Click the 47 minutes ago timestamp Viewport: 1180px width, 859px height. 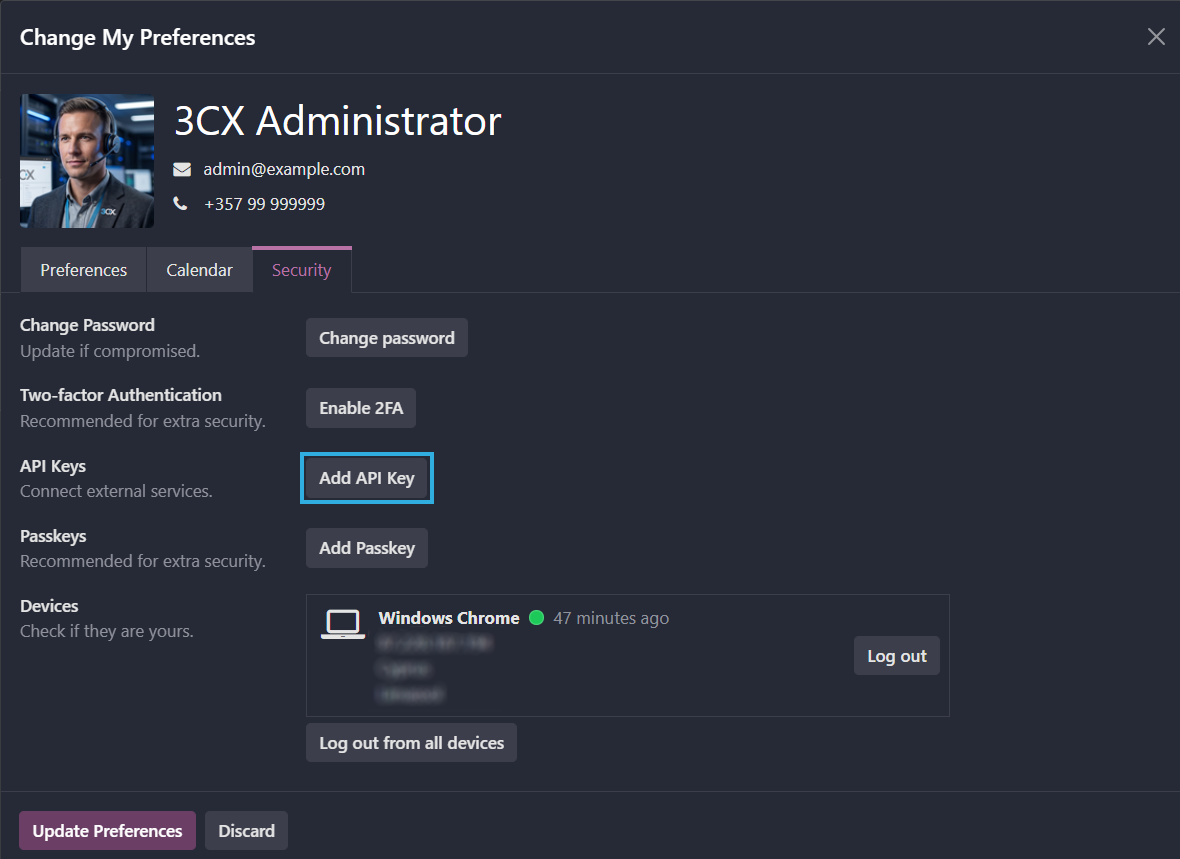pos(611,618)
